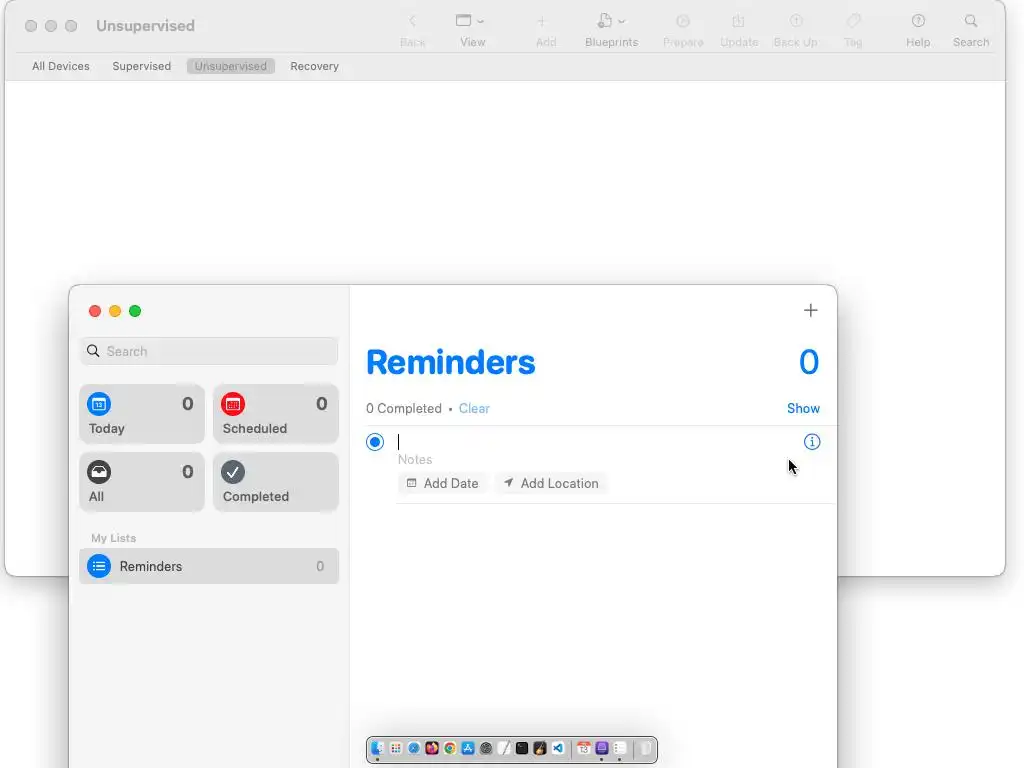Open Visual Studio Code from the Dock
Viewport: 1024px width, 768px height.
point(558,748)
